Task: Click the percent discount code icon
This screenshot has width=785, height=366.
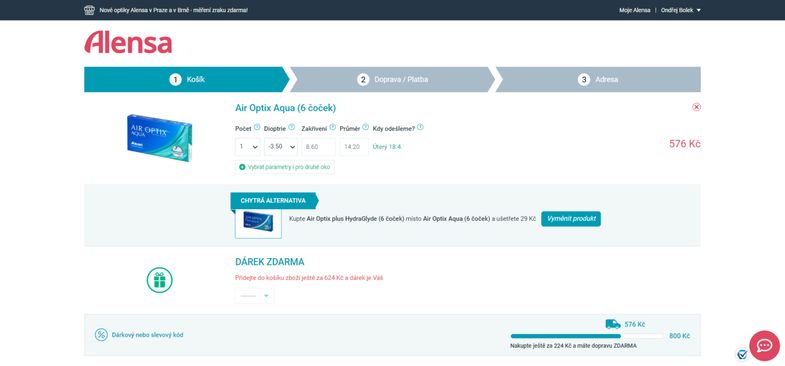Action: pos(101,335)
